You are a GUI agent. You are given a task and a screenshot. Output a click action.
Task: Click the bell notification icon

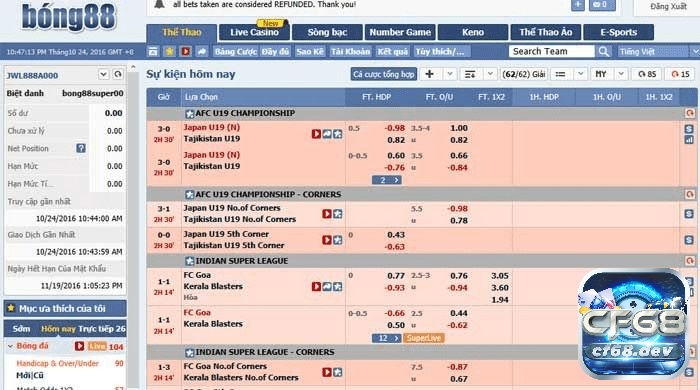coord(159,4)
